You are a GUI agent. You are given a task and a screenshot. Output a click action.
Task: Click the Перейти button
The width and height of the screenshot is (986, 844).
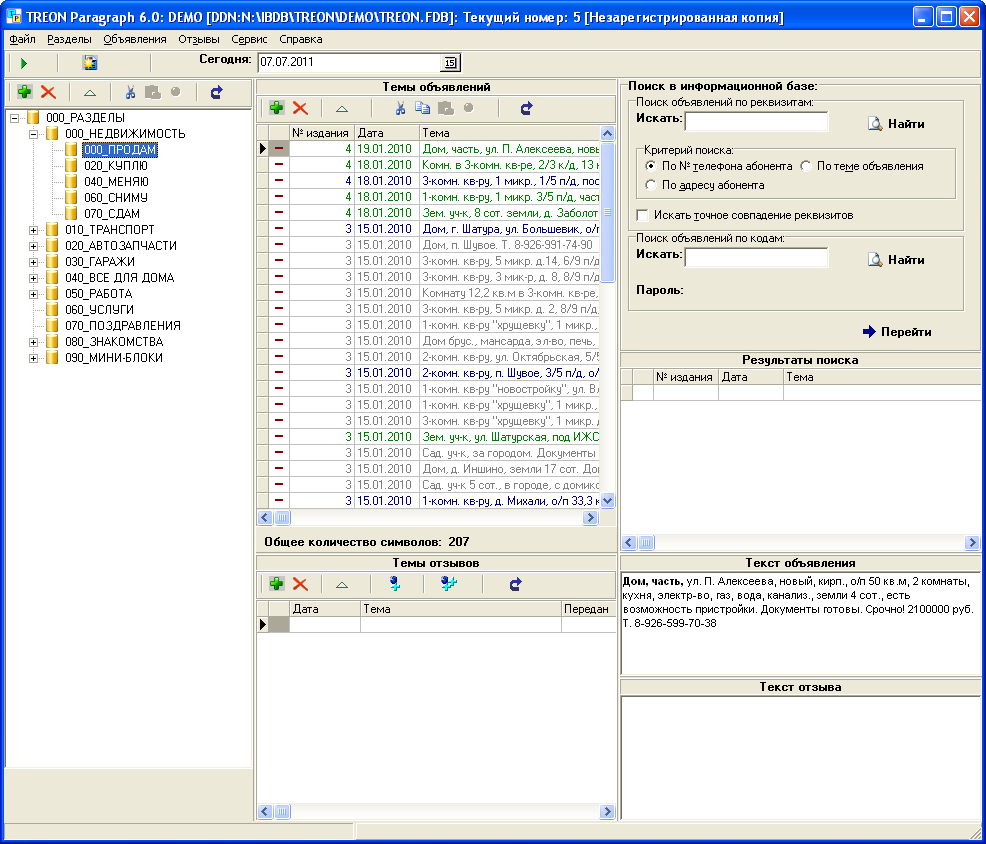(897, 332)
